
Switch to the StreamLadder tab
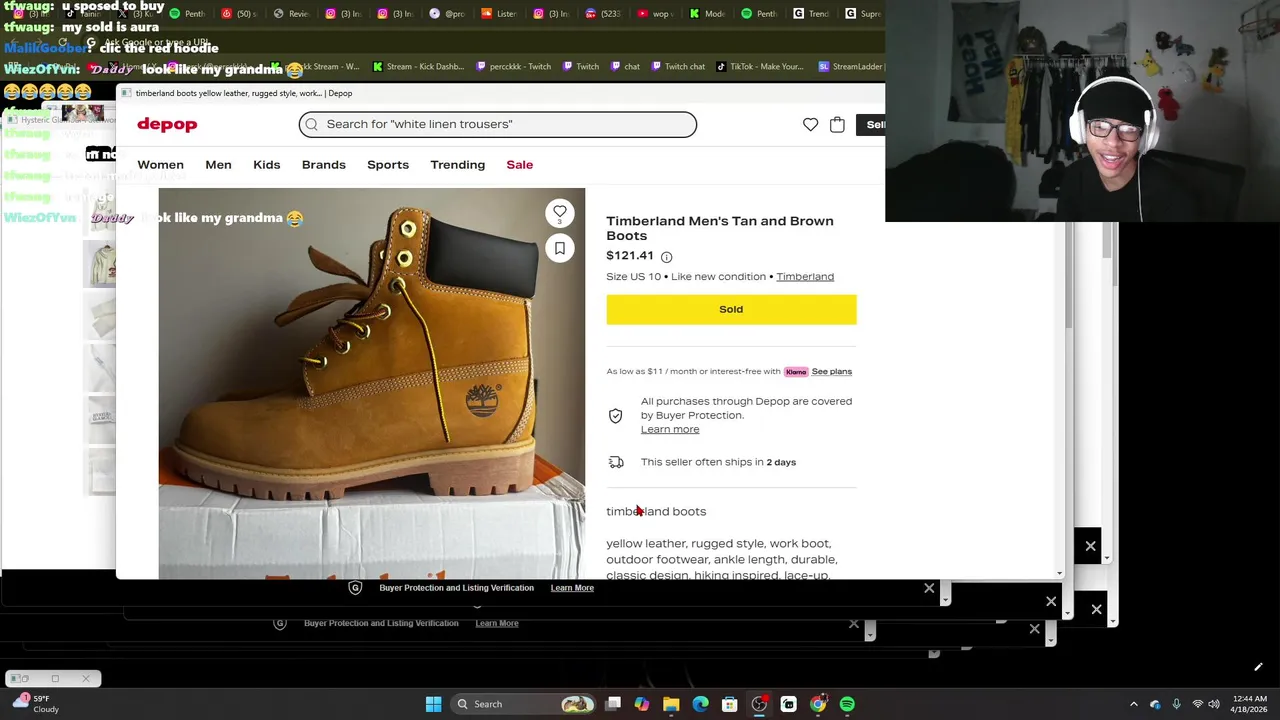tap(851, 67)
